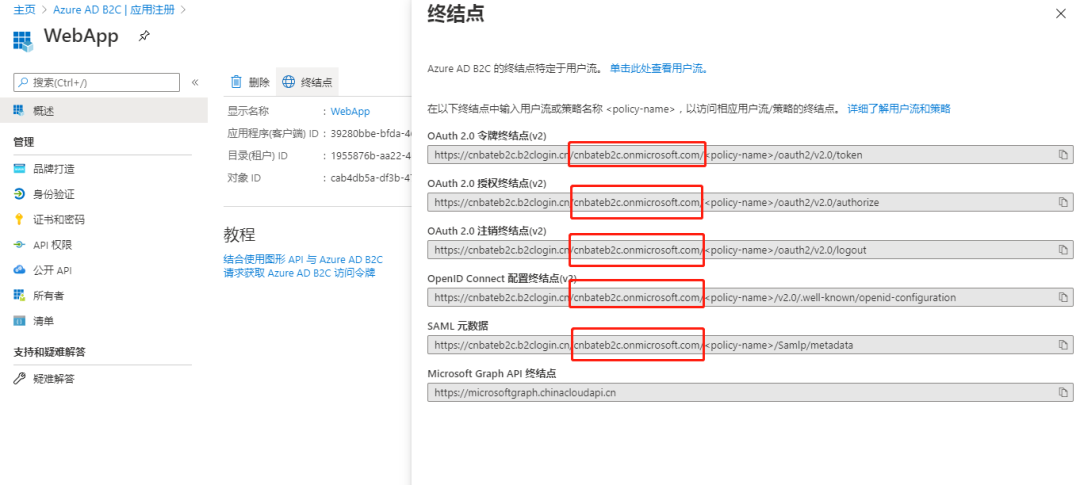Viewport: 1080px width, 485px height.
Task: Pin the WebApp page
Action: (x=144, y=36)
